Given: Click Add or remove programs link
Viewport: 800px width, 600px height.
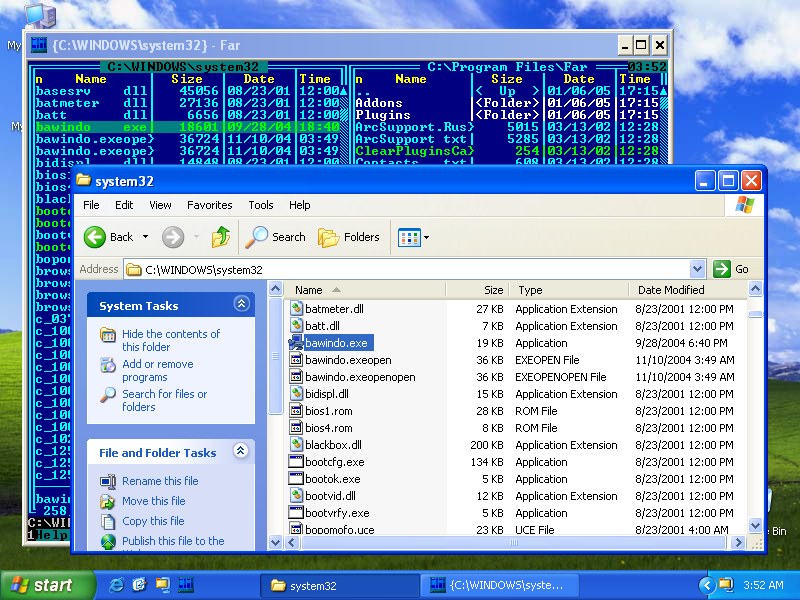Looking at the screenshot, I should (158, 370).
